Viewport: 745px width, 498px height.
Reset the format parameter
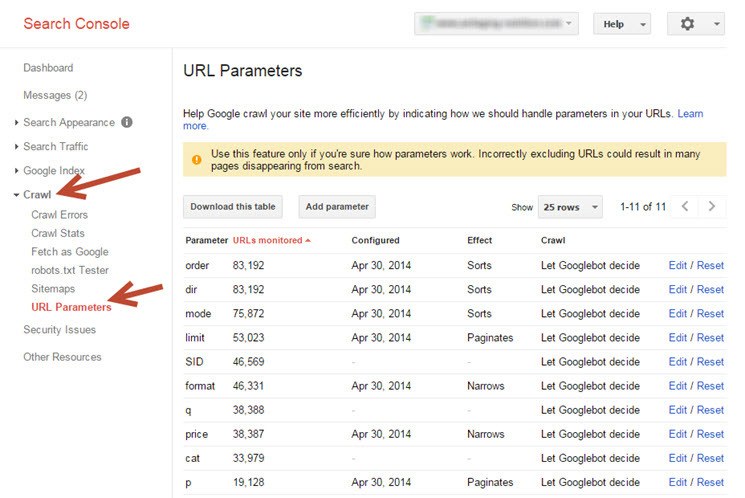pos(710,386)
